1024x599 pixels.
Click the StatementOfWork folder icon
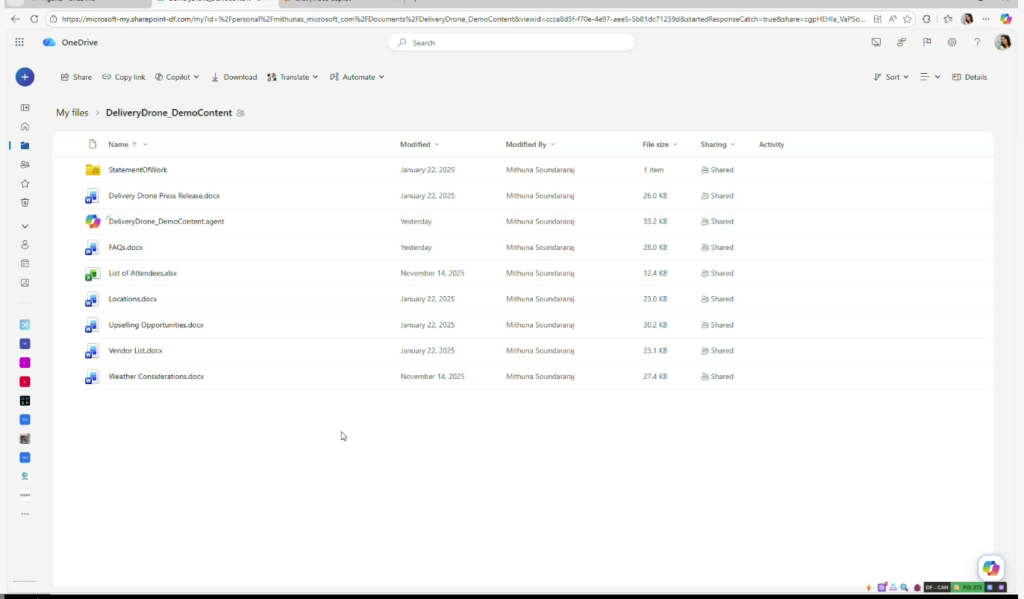click(x=93, y=170)
